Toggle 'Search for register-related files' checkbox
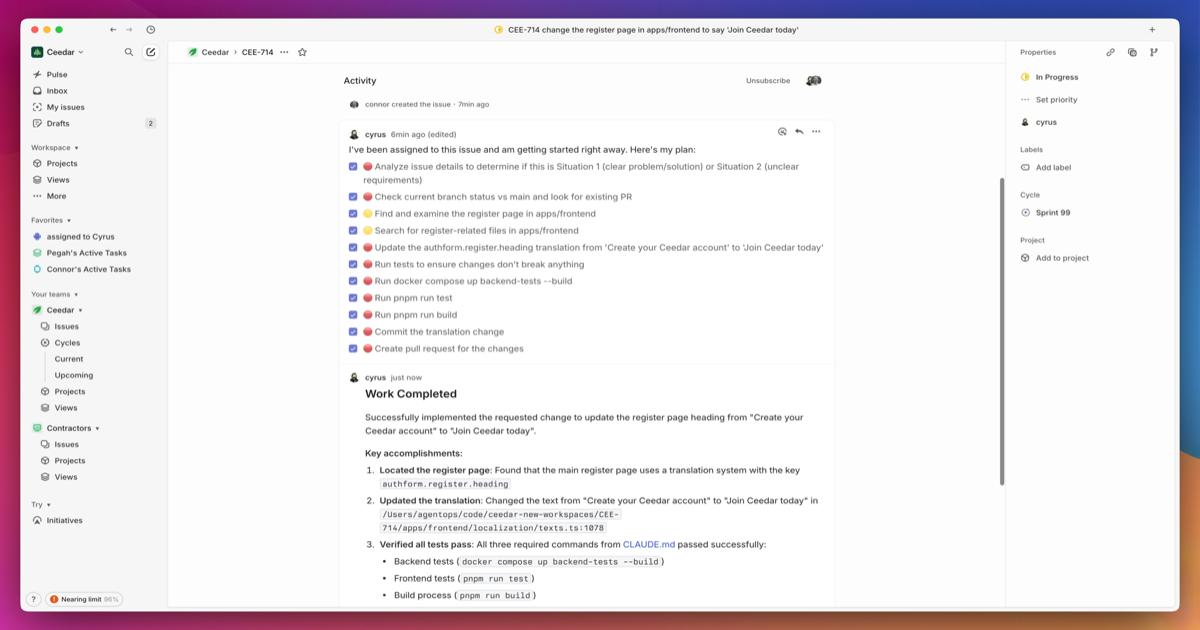The width and height of the screenshot is (1200, 630). tap(353, 231)
